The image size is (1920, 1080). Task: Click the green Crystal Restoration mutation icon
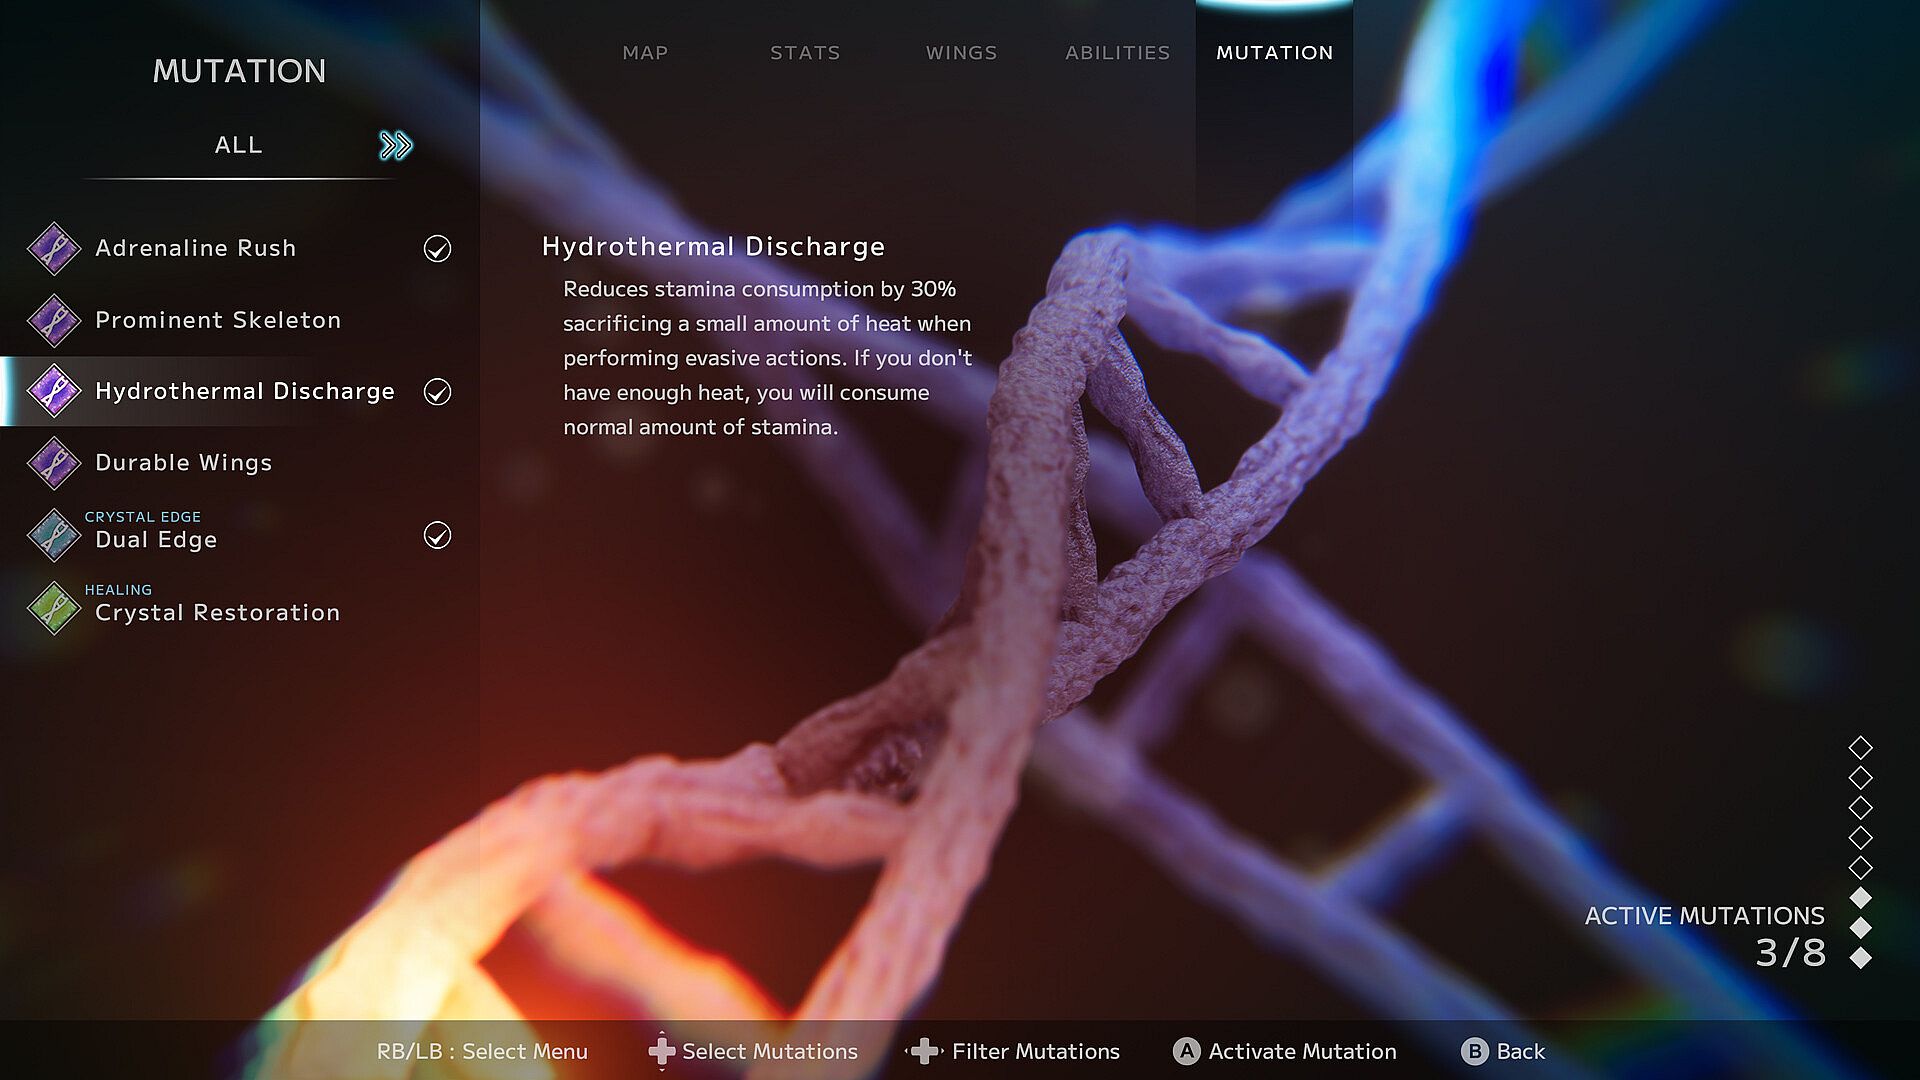tap(54, 607)
